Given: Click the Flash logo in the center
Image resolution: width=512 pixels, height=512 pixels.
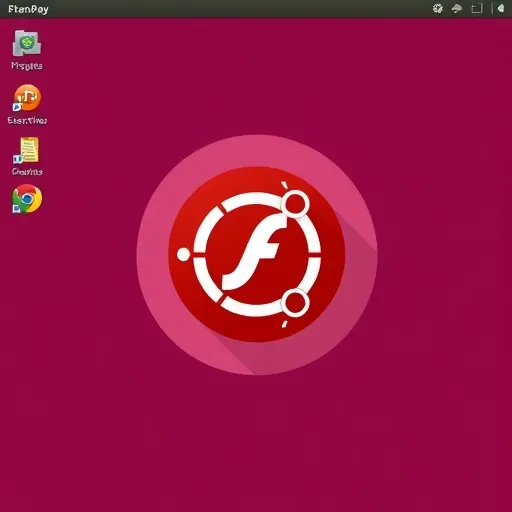Looking at the screenshot, I should pos(257,255).
